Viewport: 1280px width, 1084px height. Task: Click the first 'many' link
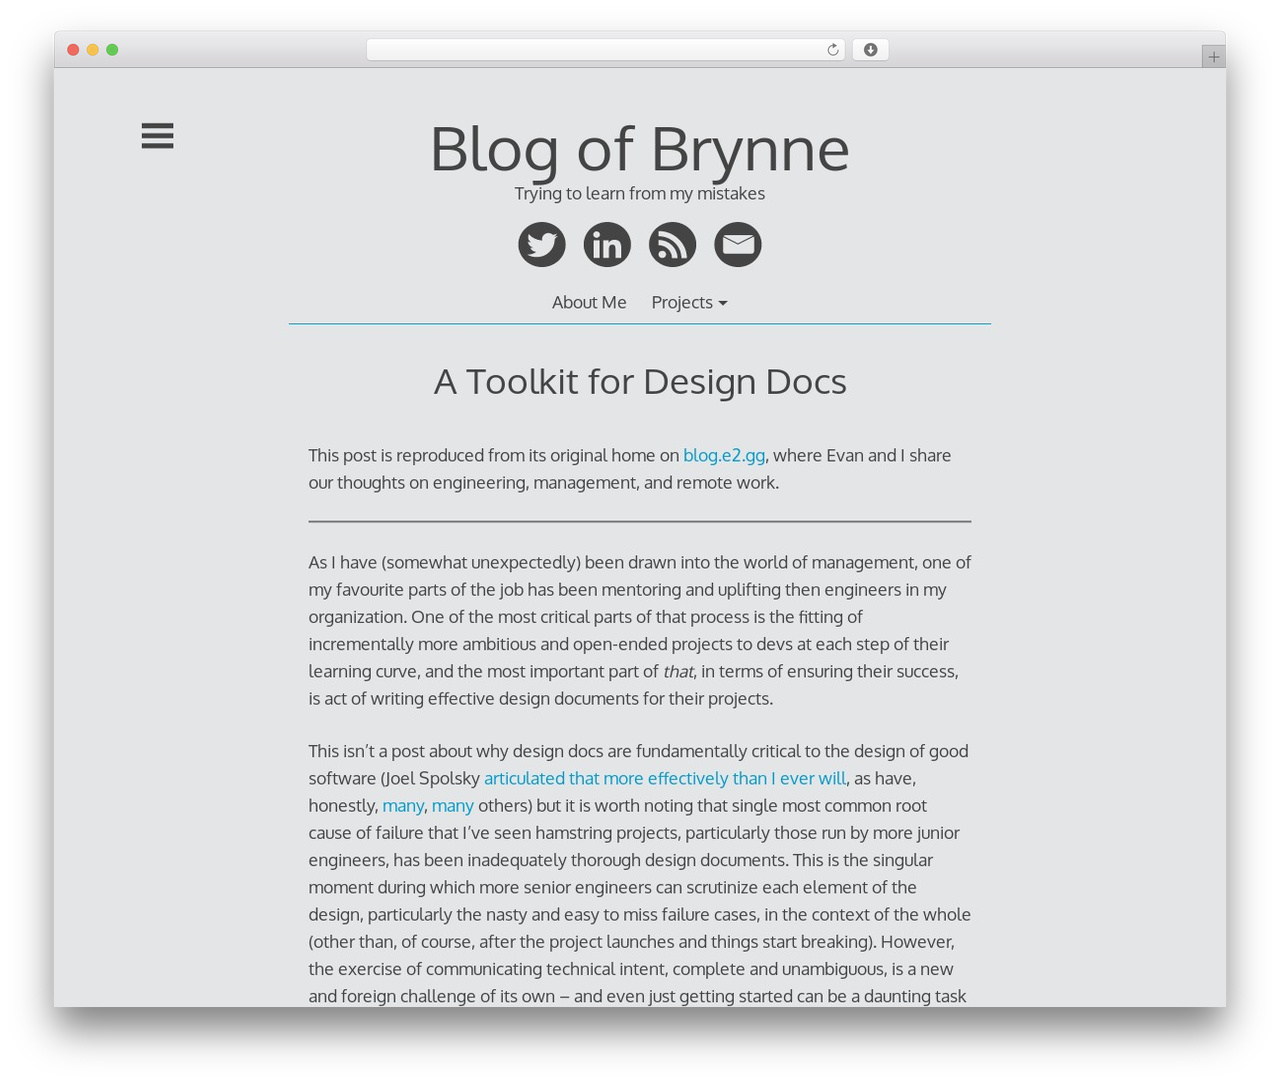tap(403, 805)
